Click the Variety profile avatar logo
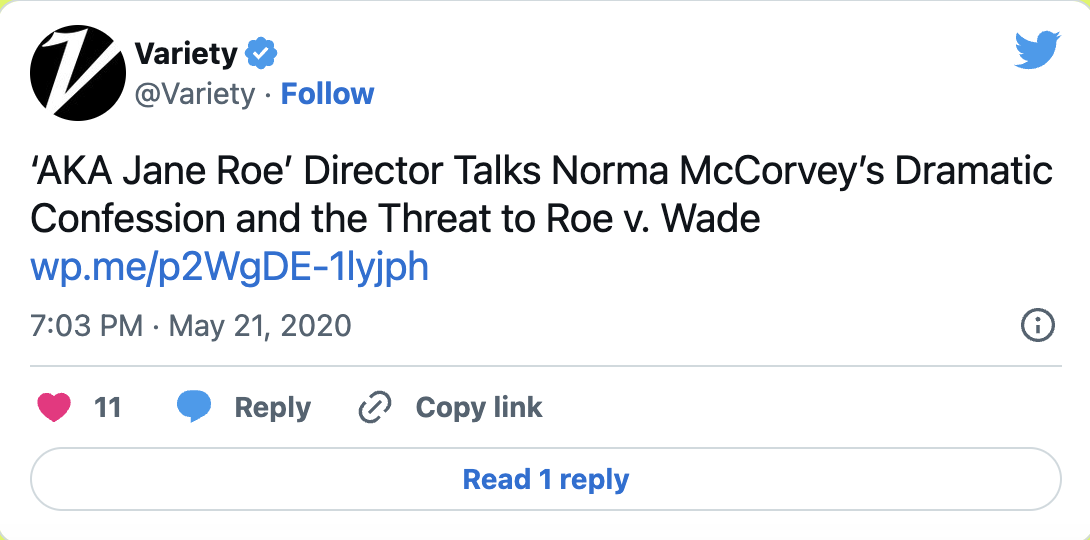The width and height of the screenshot is (1090, 540). coord(76,73)
